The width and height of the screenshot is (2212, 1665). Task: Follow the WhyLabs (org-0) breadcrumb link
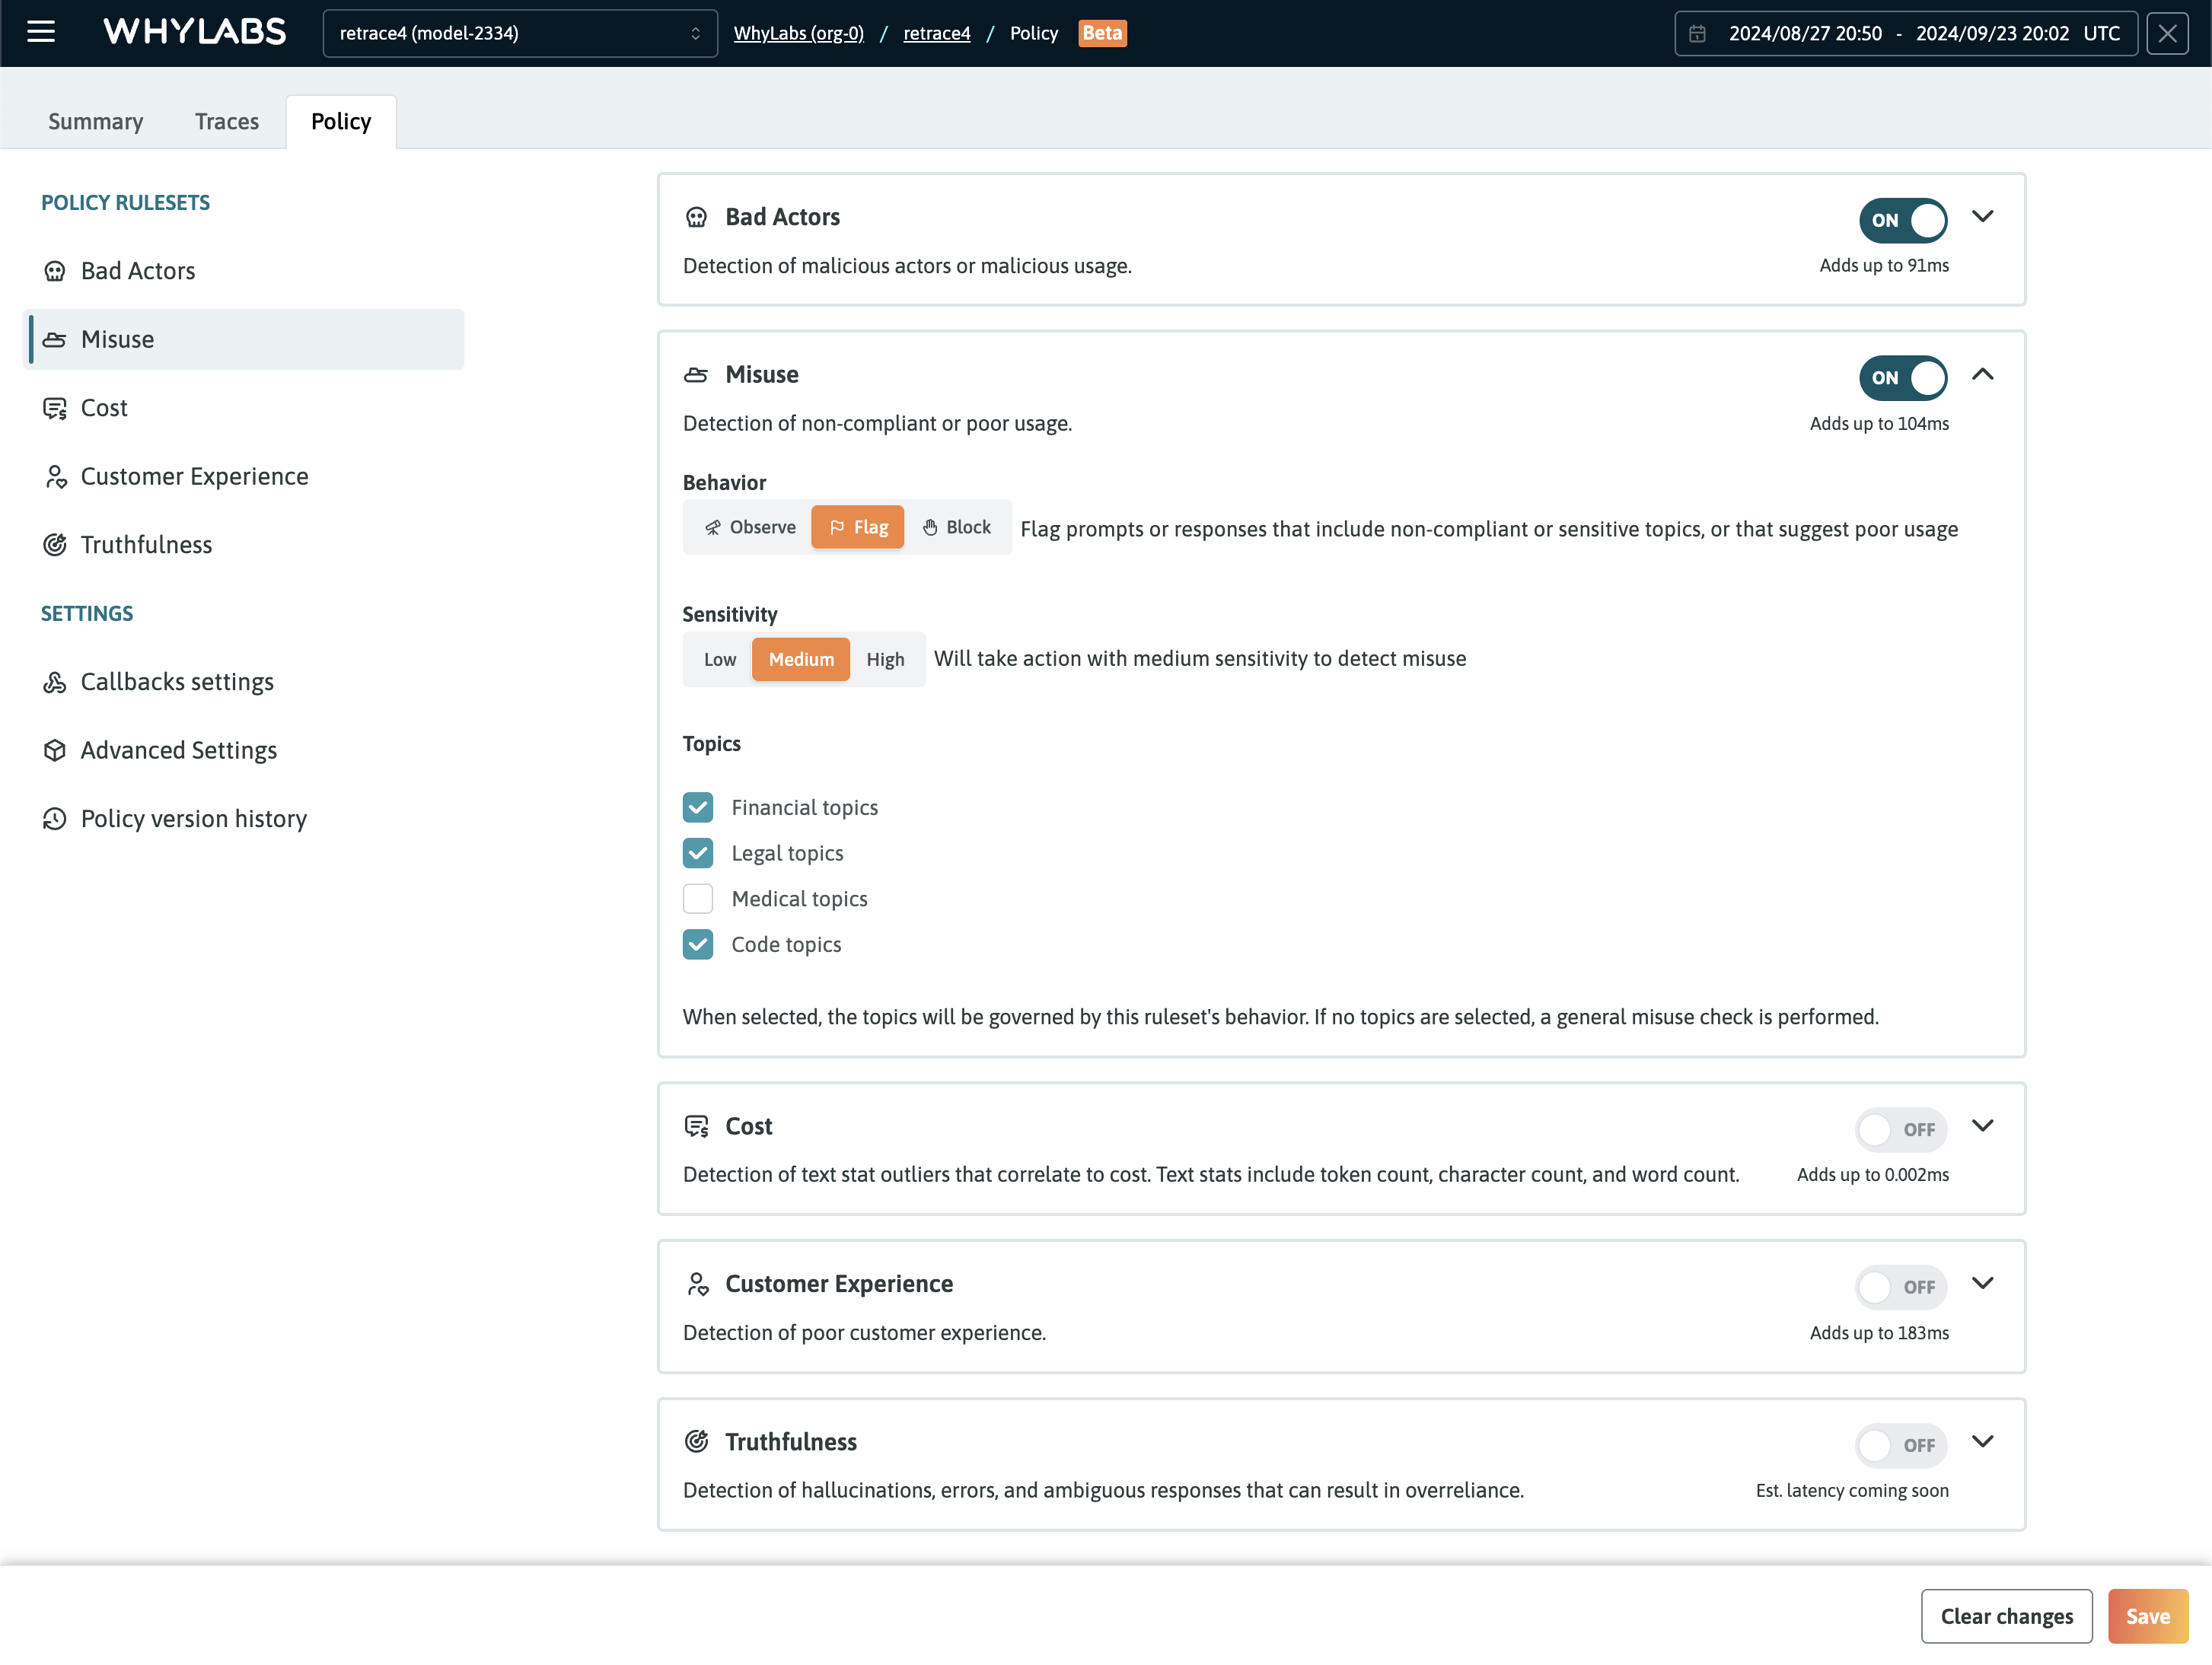click(798, 33)
